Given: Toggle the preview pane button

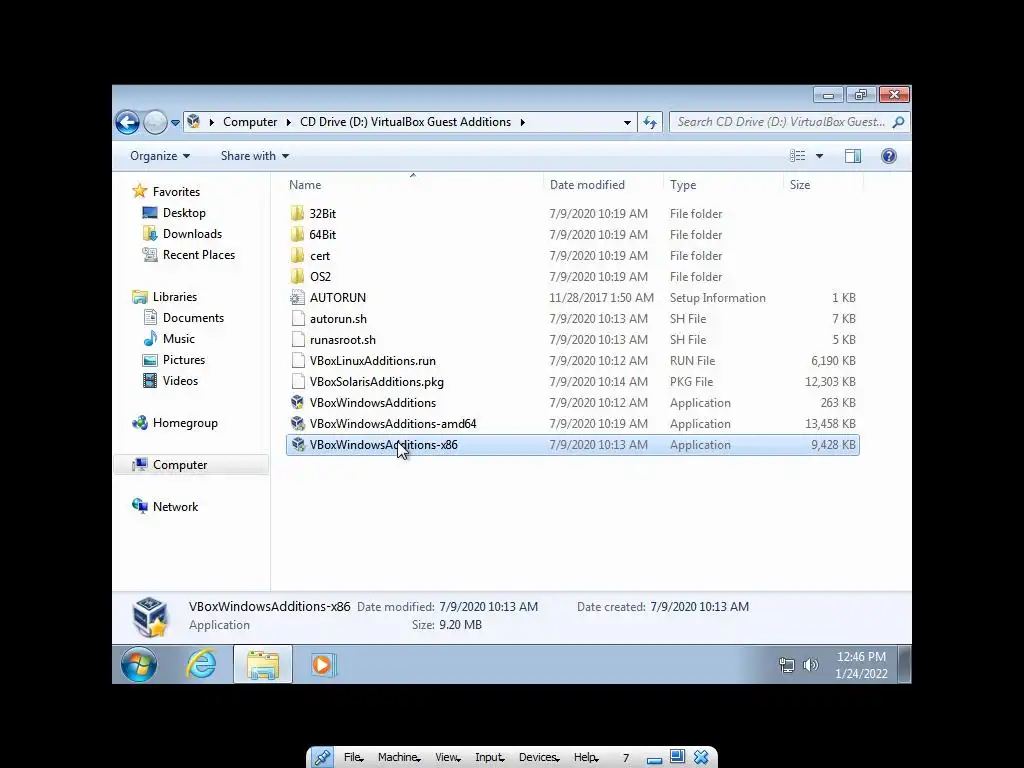Looking at the screenshot, I should click(853, 155).
